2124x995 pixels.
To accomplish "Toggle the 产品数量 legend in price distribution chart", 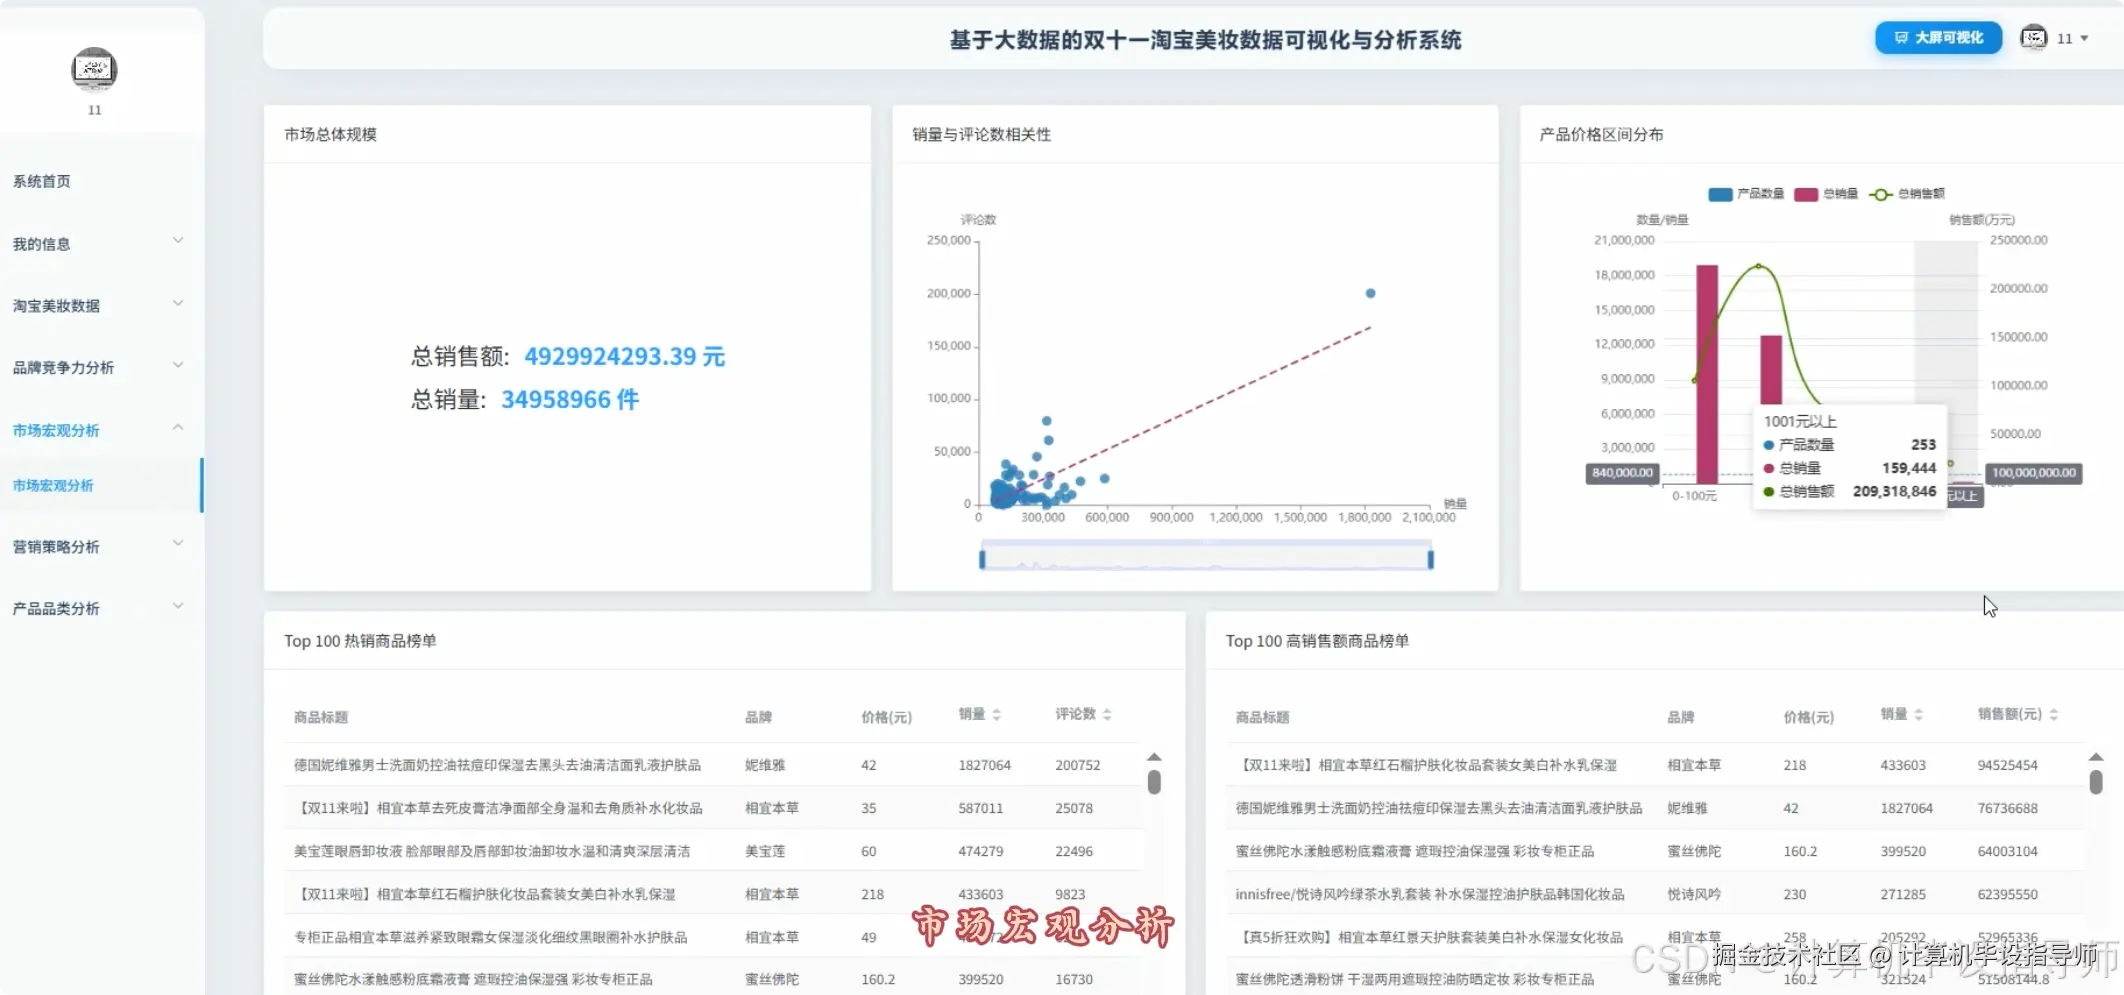I will pos(1745,194).
